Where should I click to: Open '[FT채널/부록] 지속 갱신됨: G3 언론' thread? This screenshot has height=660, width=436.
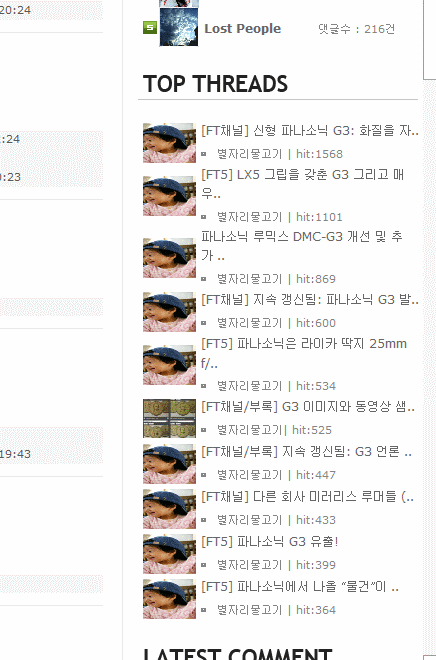click(306, 452)
